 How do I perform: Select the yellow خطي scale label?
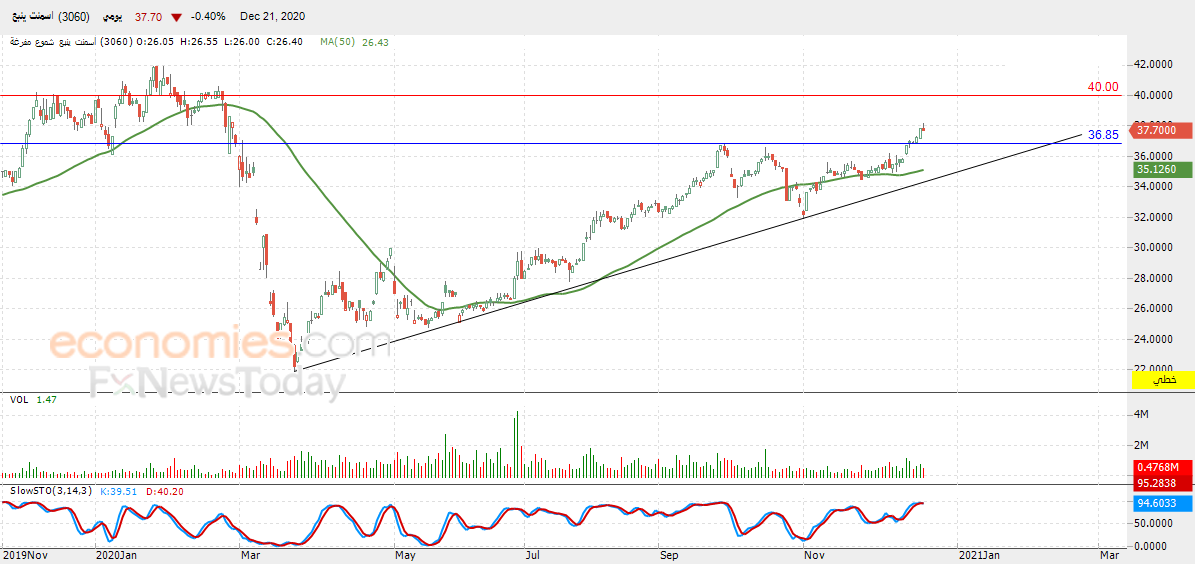(x=1163, y=379)
